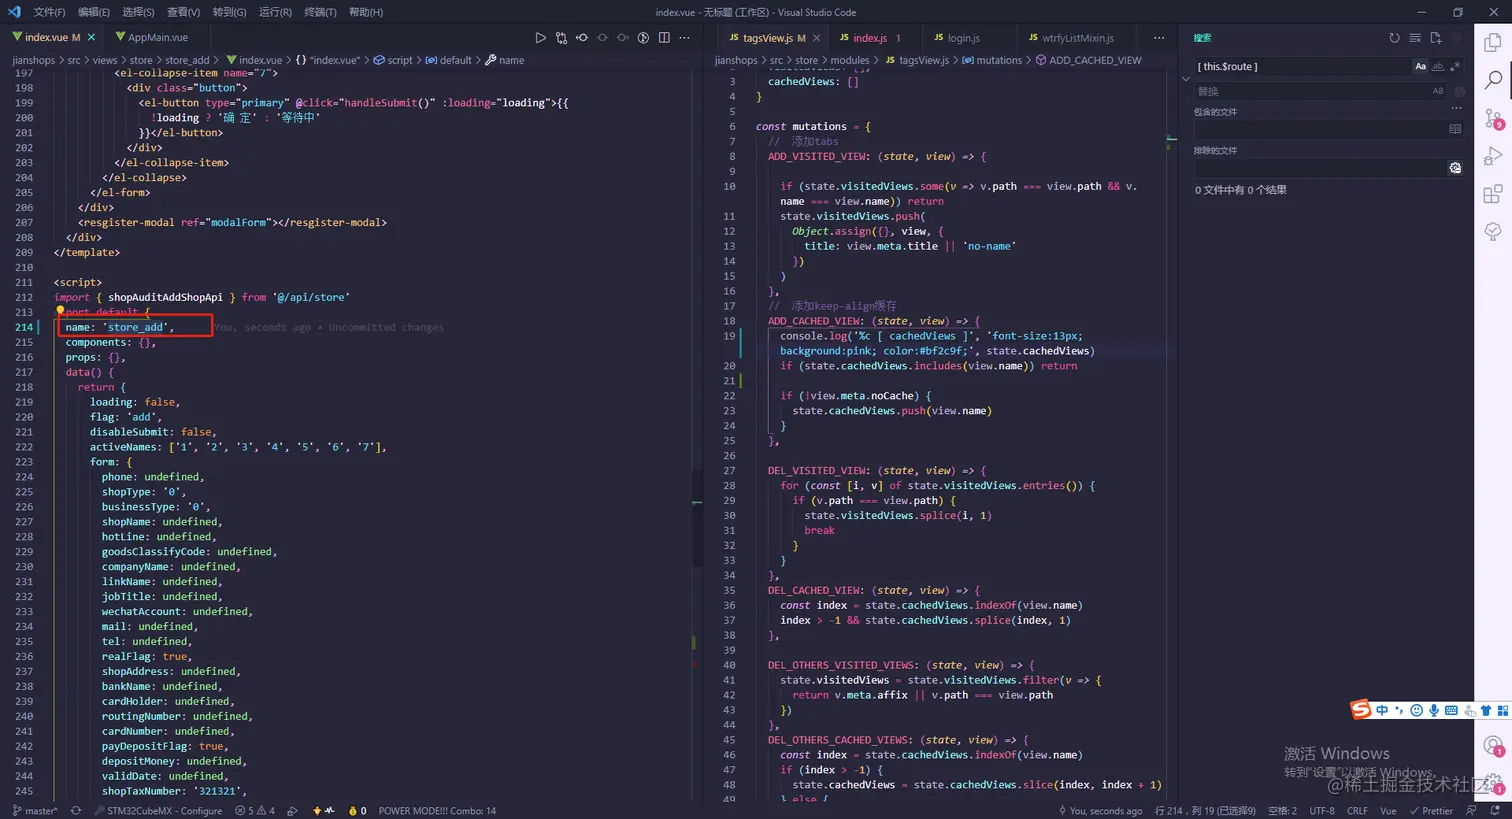Toggle Match Case in search box
This screenshot has width=1512, height=819.
(1420, 66)
